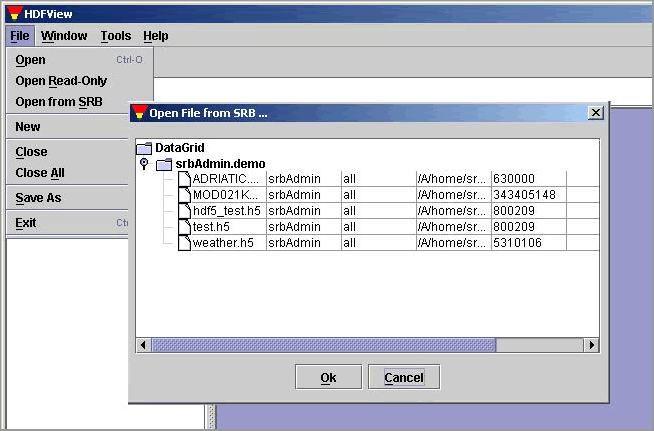654x431 pixels.
Task: Select the srbAdmin.demo collection label
Action: click(220, 164)
